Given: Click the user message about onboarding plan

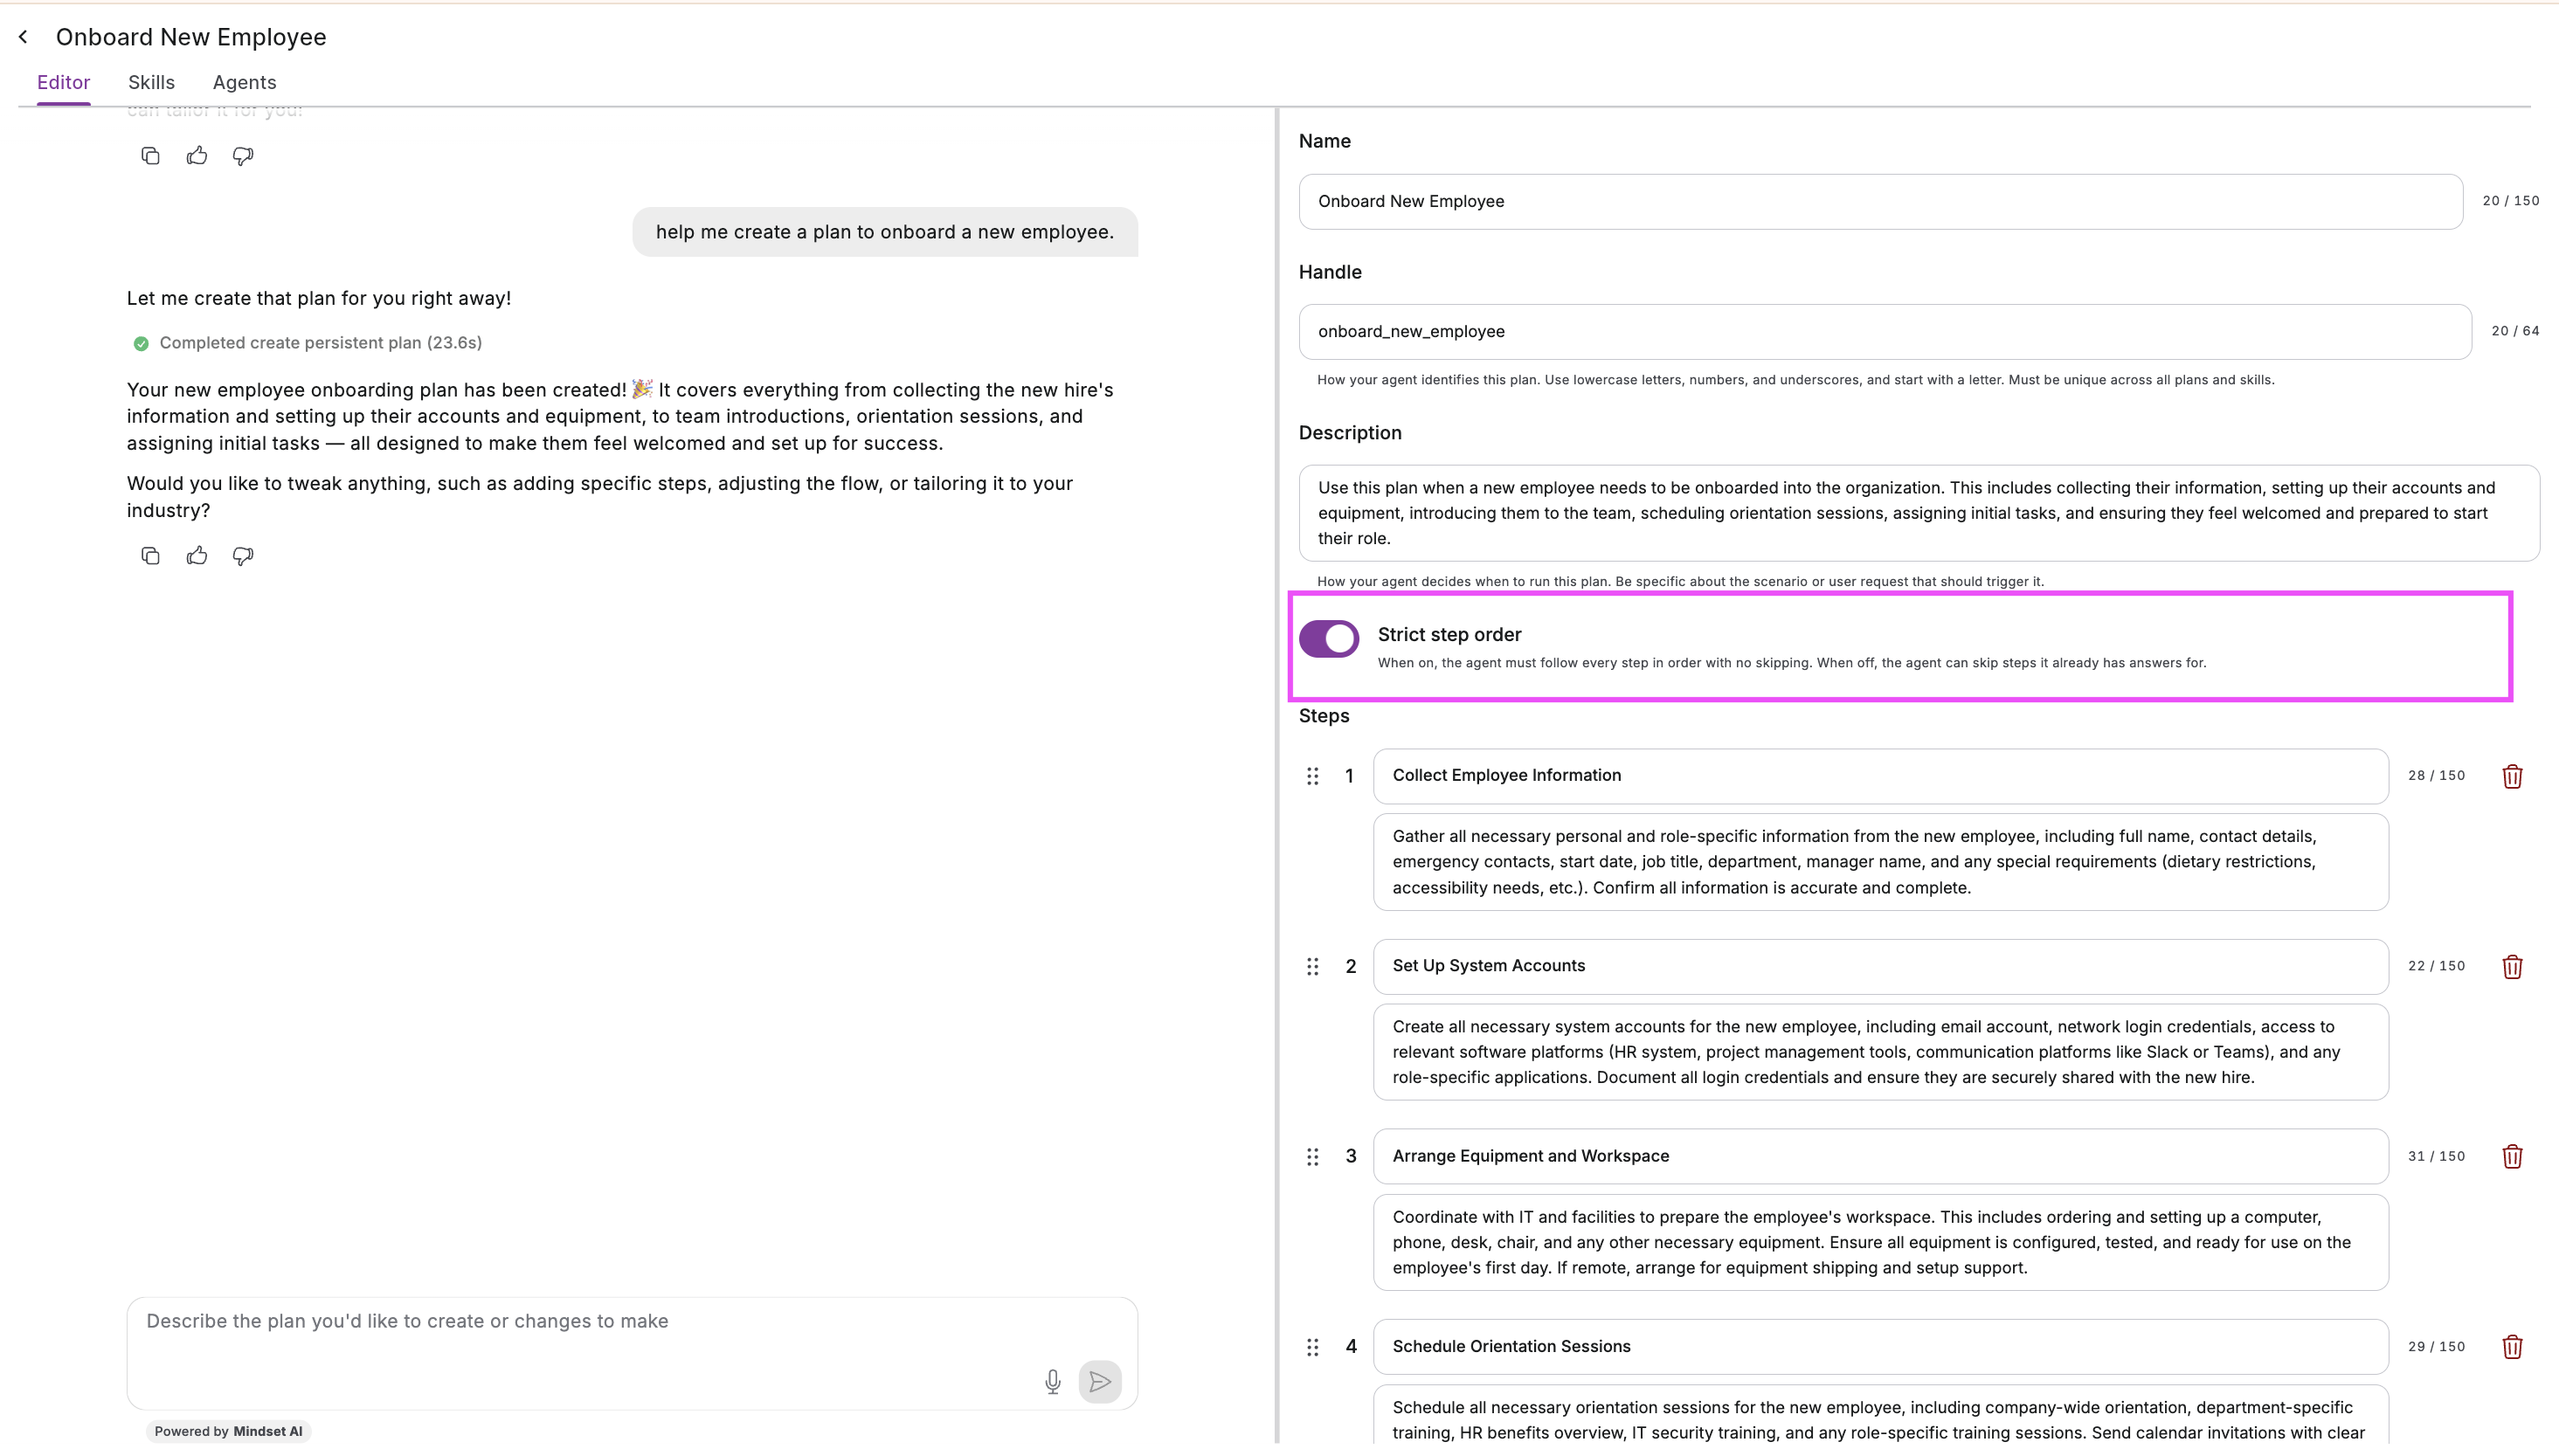Looking at the screenshot, I should [x=885, y=232].
